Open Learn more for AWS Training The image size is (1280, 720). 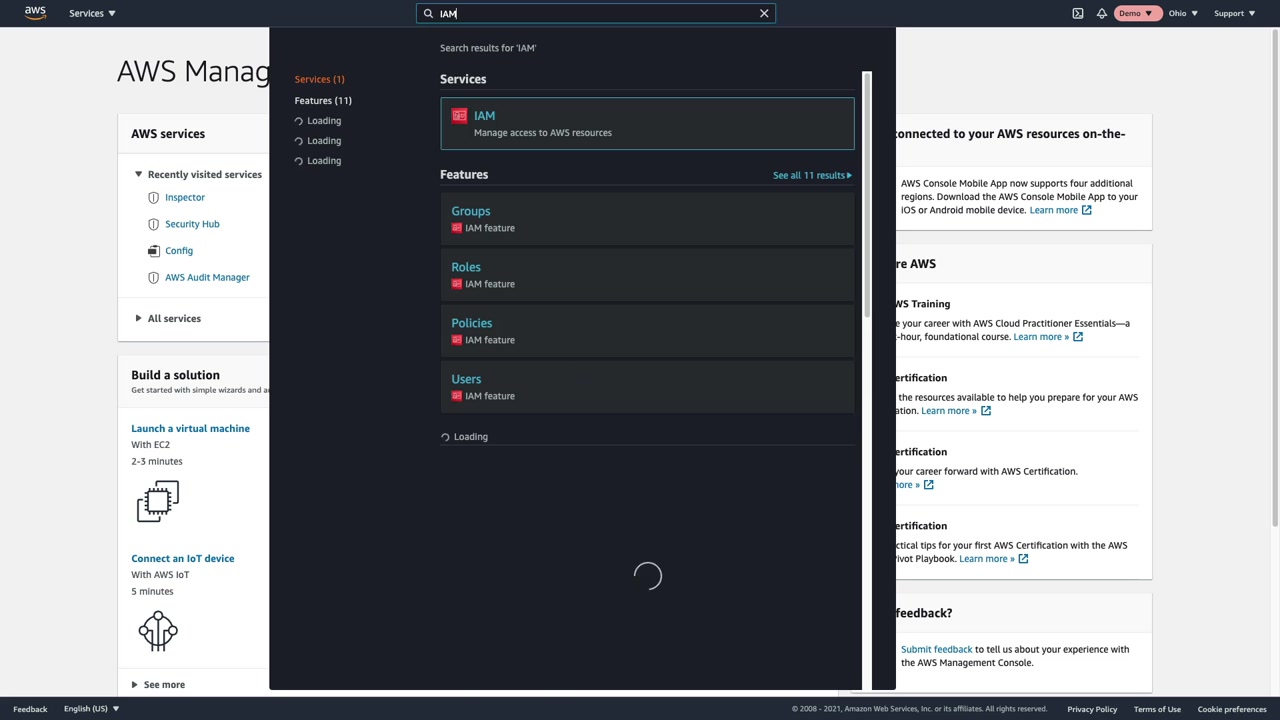tap(1048, 337)
